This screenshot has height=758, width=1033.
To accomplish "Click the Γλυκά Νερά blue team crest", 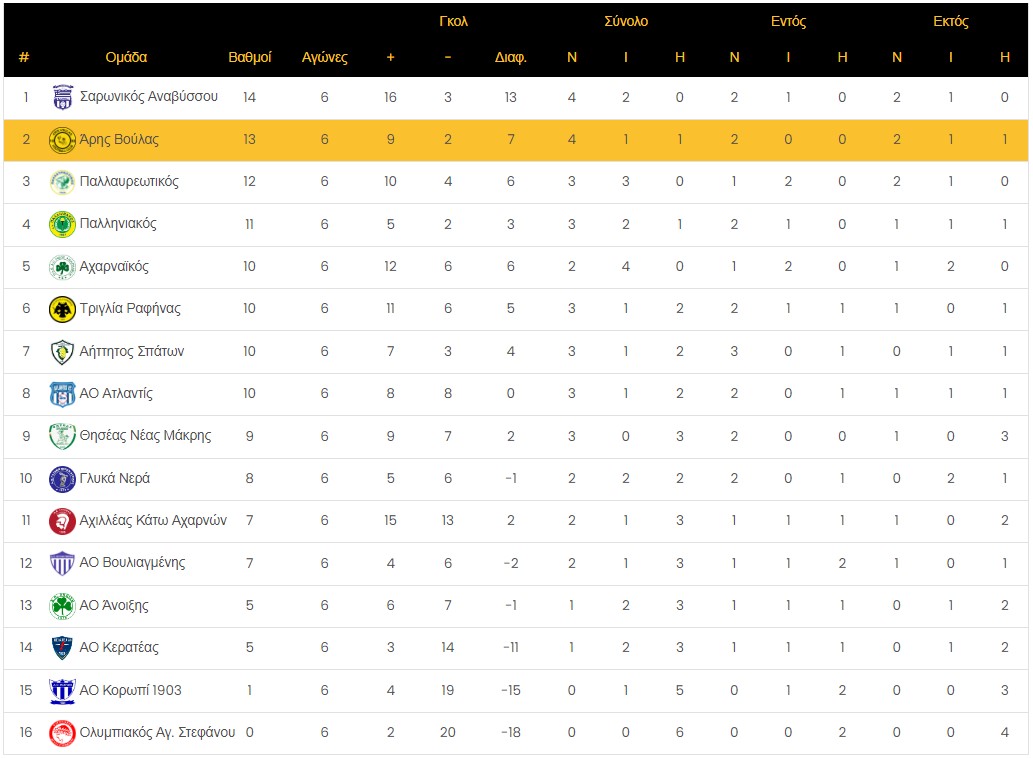I will [x=62, y=479].
